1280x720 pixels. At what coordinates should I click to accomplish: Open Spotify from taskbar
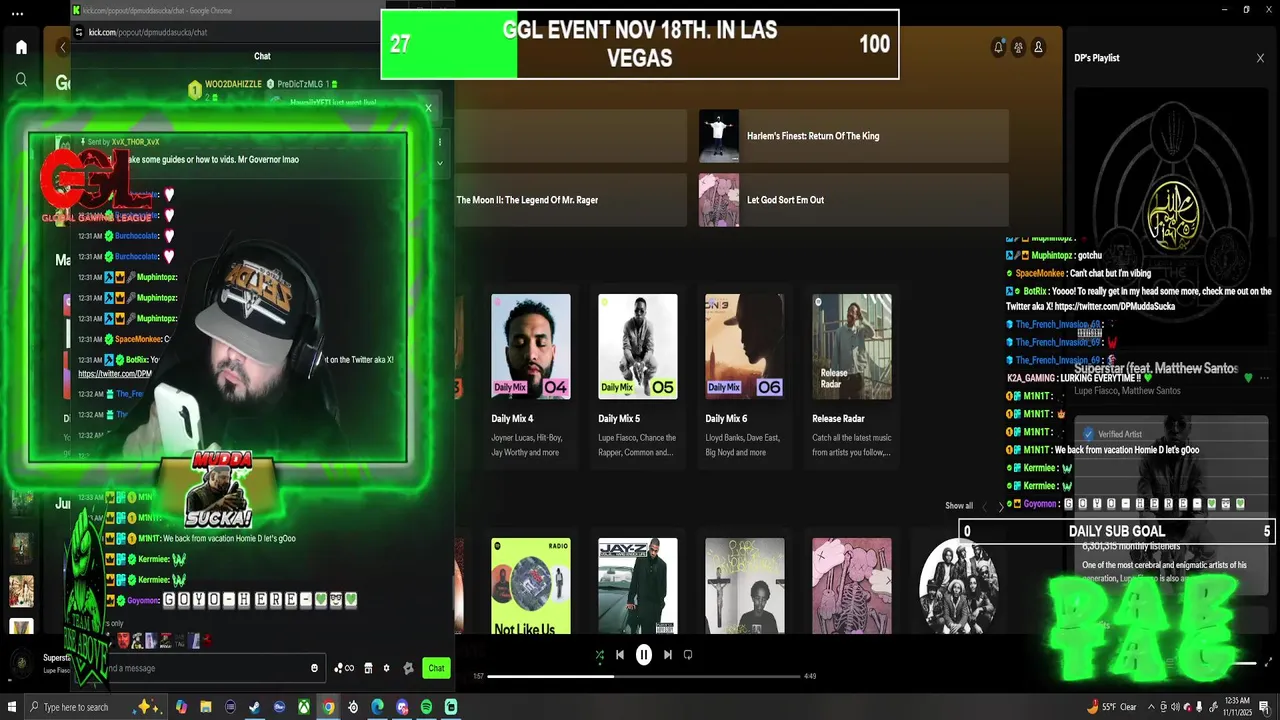coord(426,707)
